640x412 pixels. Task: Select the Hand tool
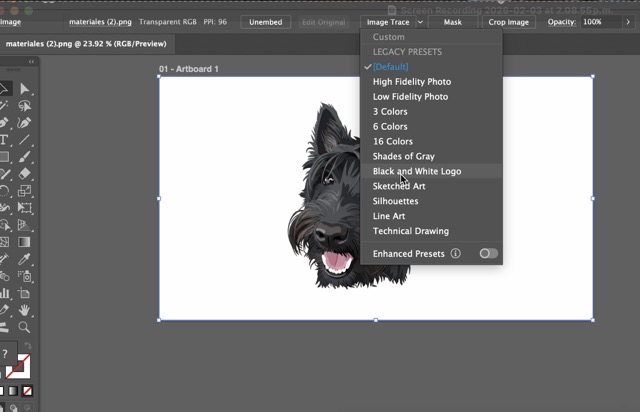(x=24, y=310)
